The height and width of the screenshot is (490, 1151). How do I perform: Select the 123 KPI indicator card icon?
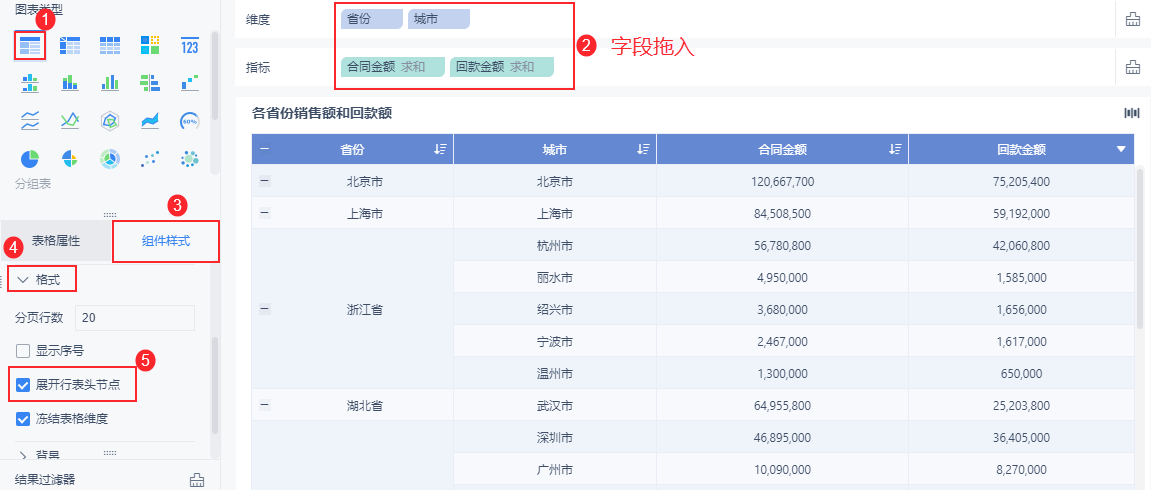pos(189,45)
